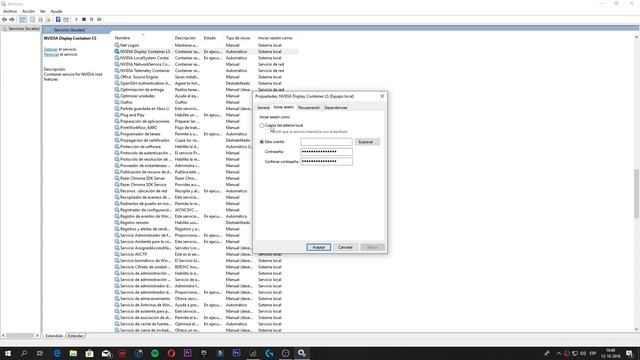Viewport: 640px width, 360px height.
Task: Open the Acción menu
Action: (x=28, y=11)
